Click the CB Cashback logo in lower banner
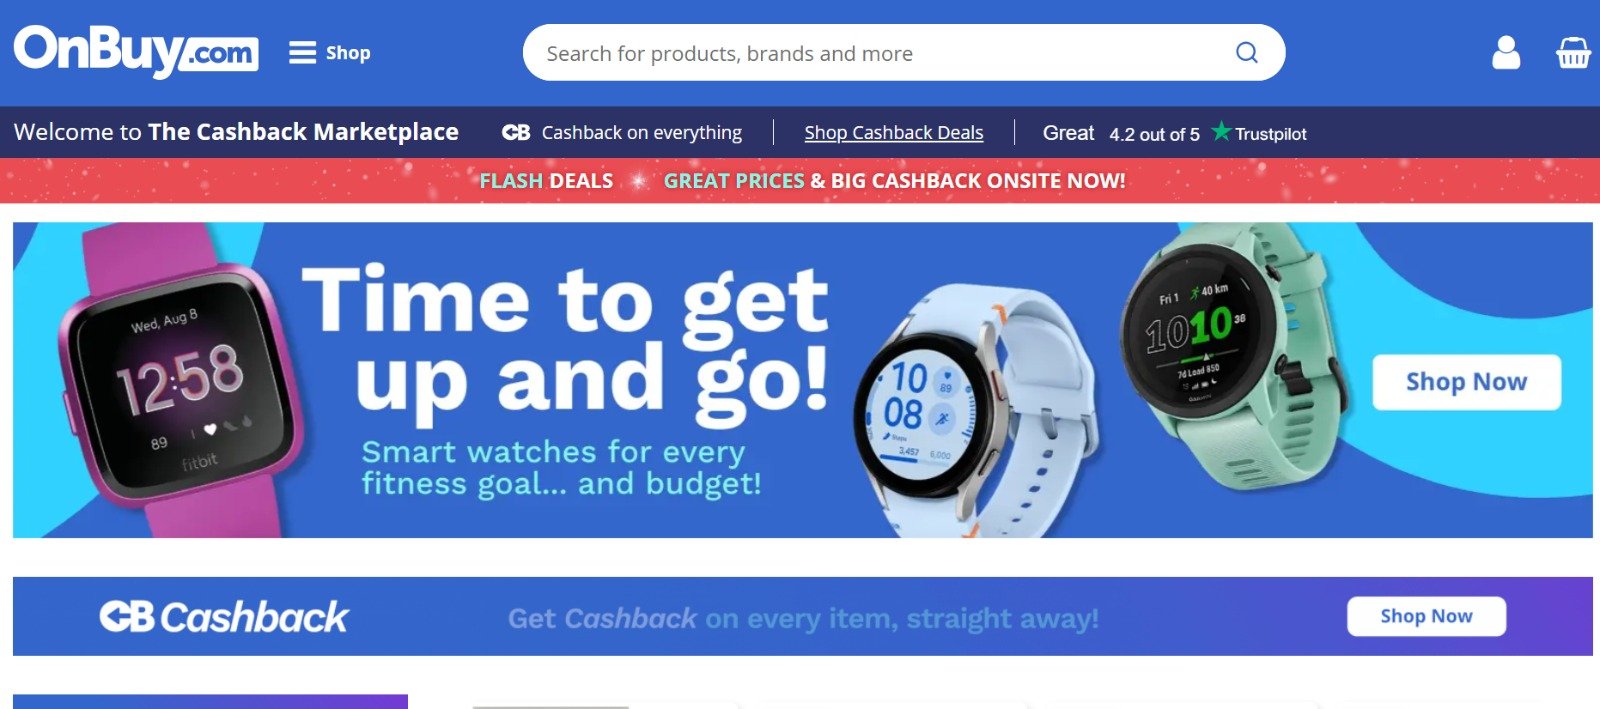Viewport: 1600px width, 709px height. pos(224,617)
